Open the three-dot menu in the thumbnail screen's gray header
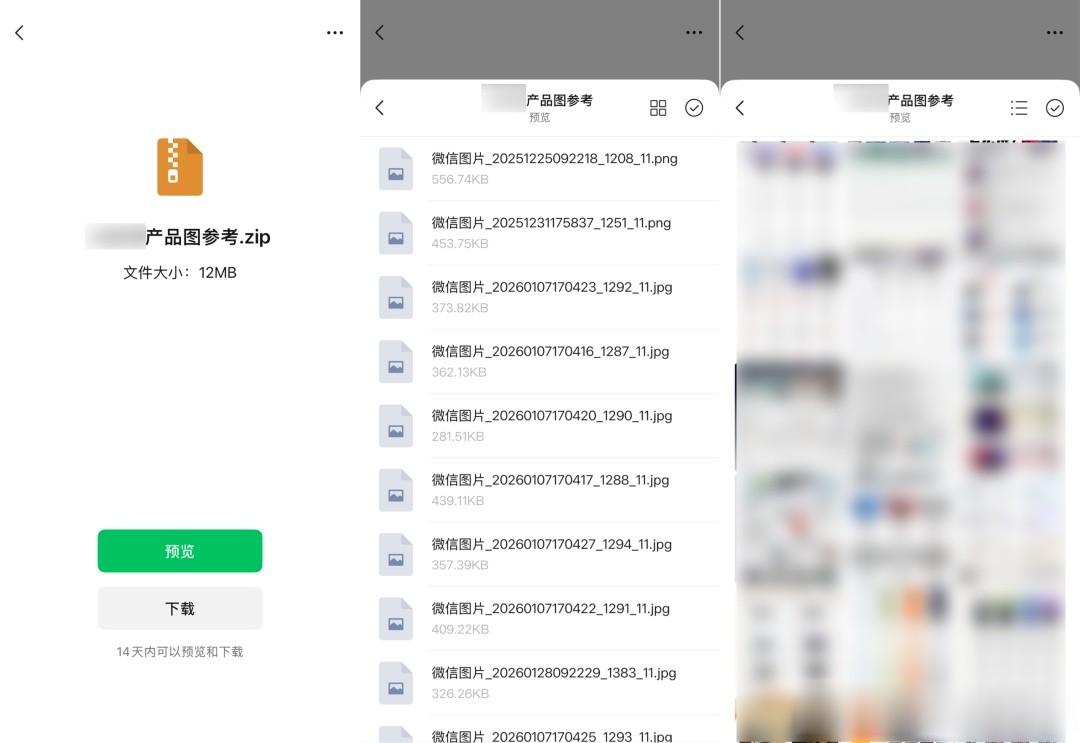 (1055, 32)
